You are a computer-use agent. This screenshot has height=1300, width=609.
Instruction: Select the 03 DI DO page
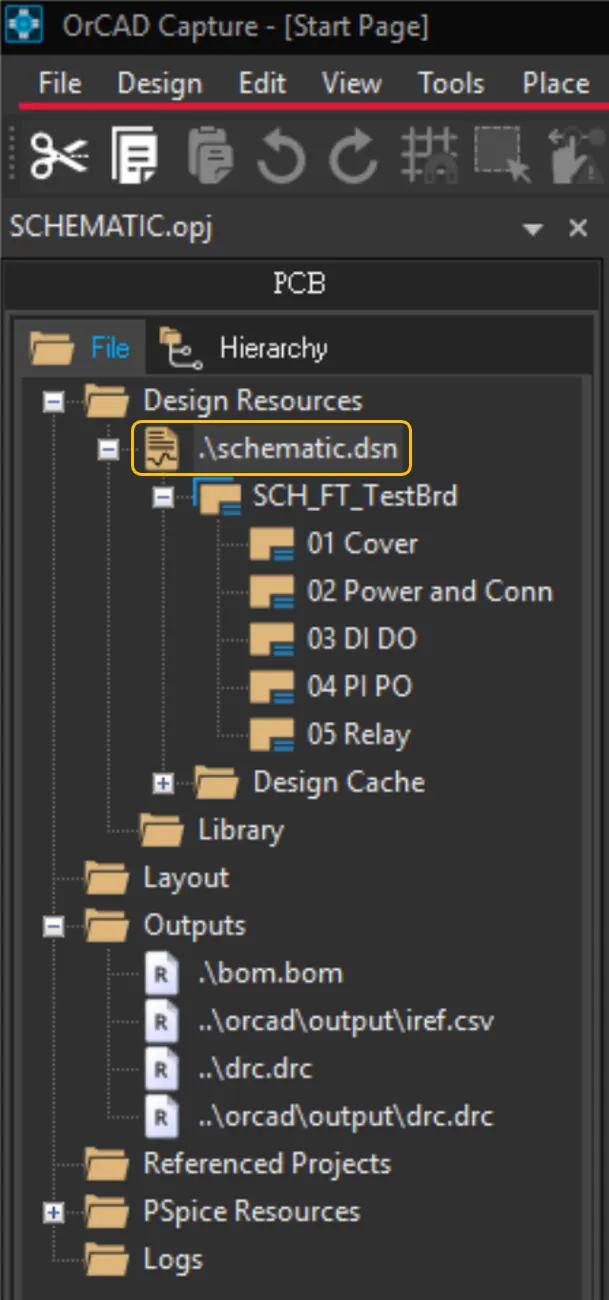(x=362, y=639)
